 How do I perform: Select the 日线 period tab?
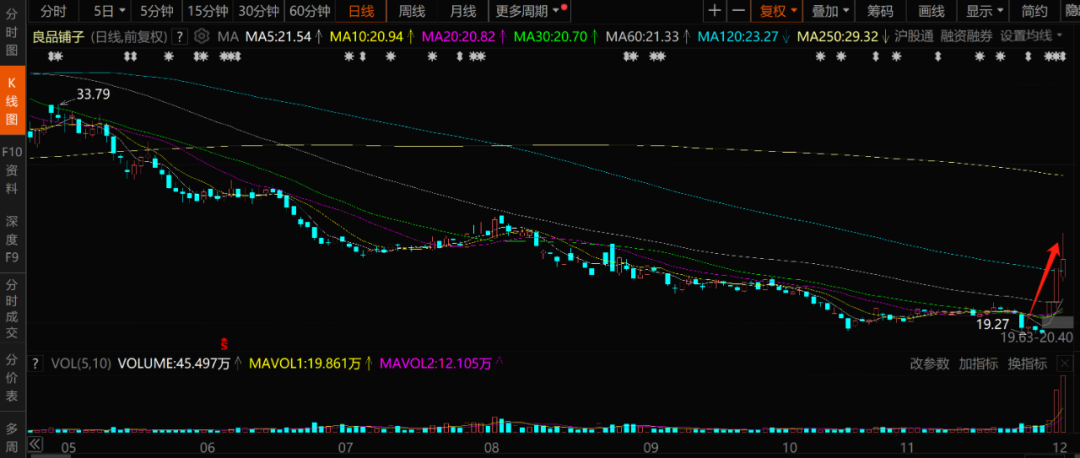pos(361,10)
